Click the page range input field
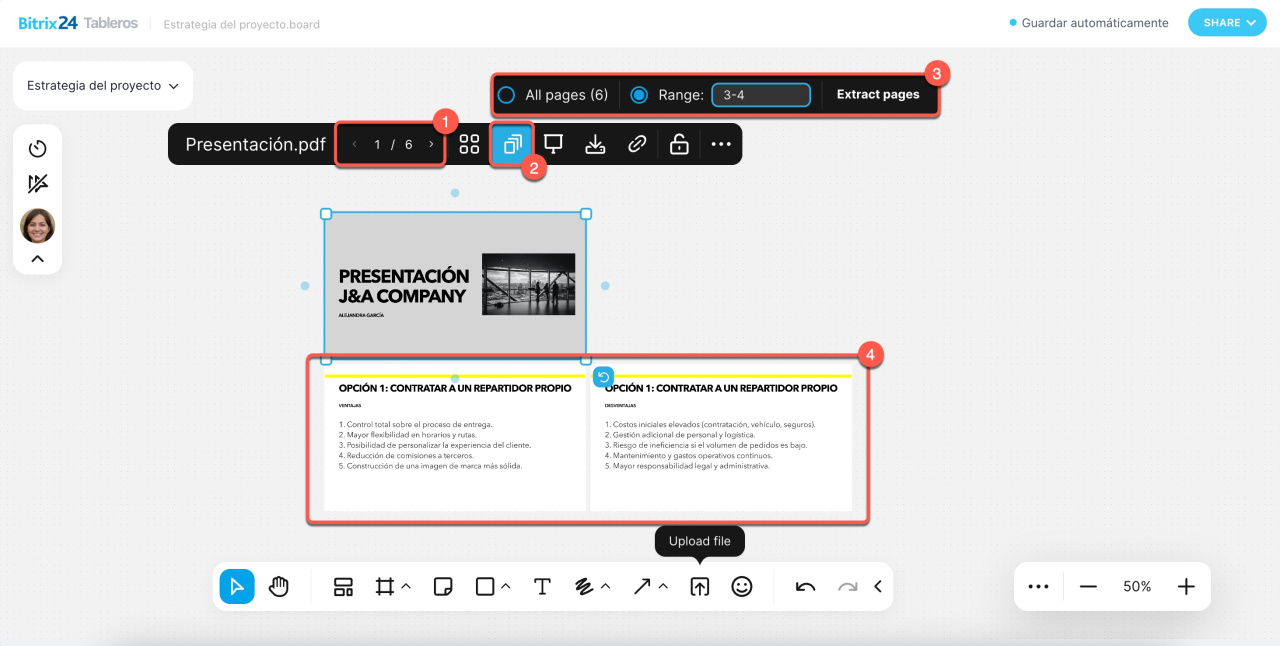The height and width of the screenshot is (646, 1280). coord(760,95)
